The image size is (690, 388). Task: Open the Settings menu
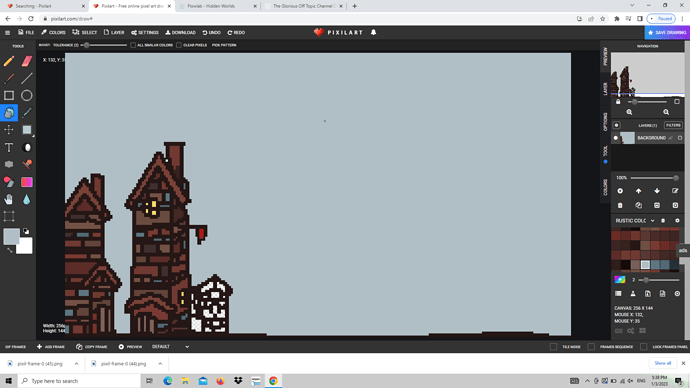[145, 33]
